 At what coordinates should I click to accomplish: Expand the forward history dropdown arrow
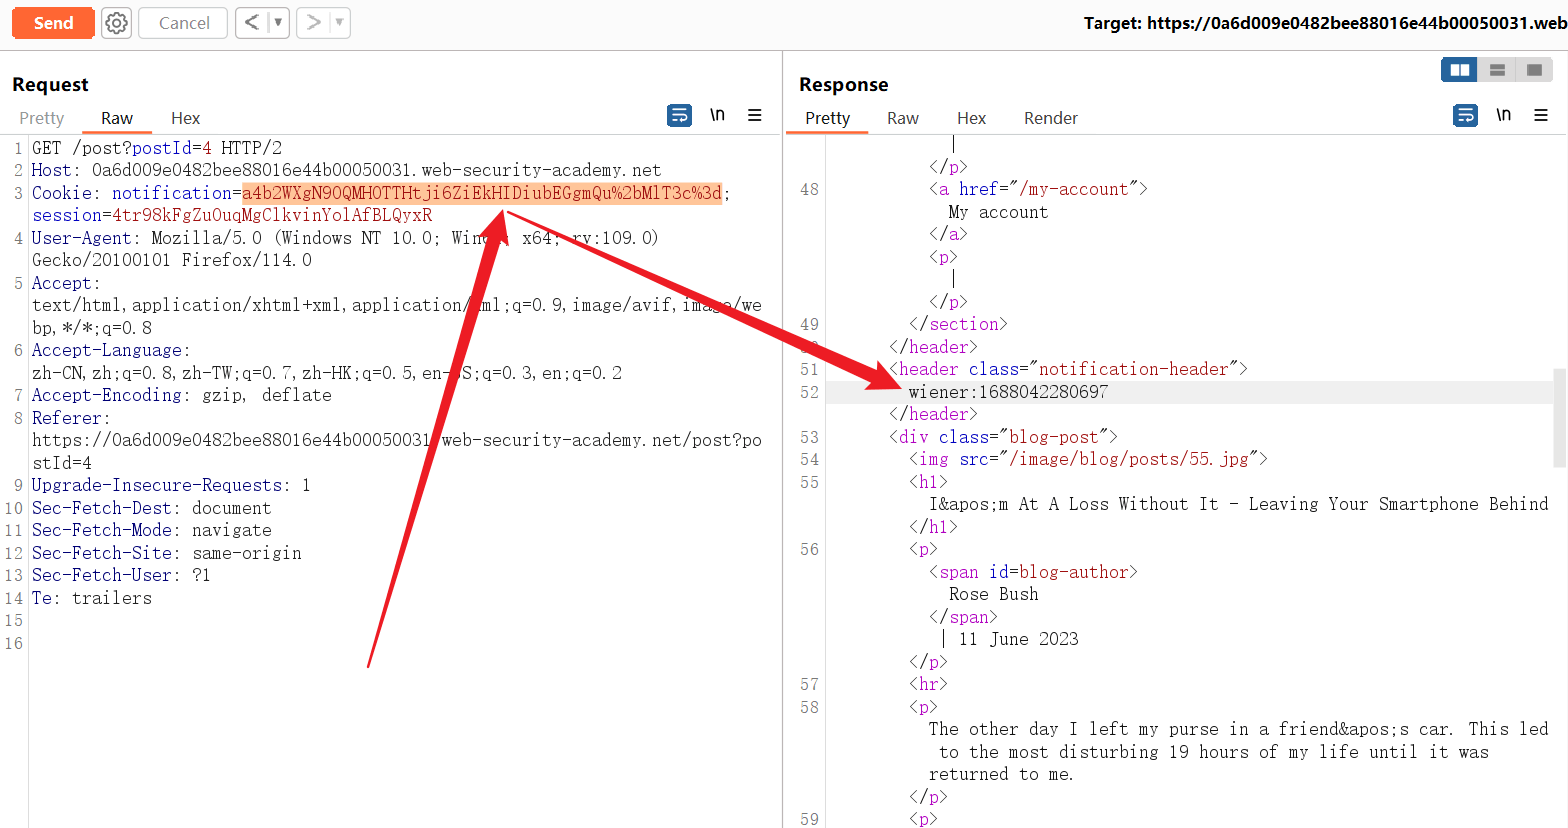pyautogui.click(x=339, y=23)
